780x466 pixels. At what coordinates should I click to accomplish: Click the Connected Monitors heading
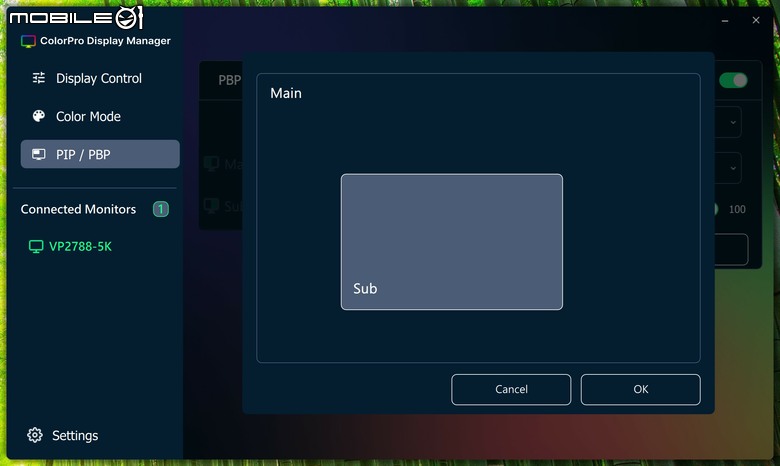78,209
